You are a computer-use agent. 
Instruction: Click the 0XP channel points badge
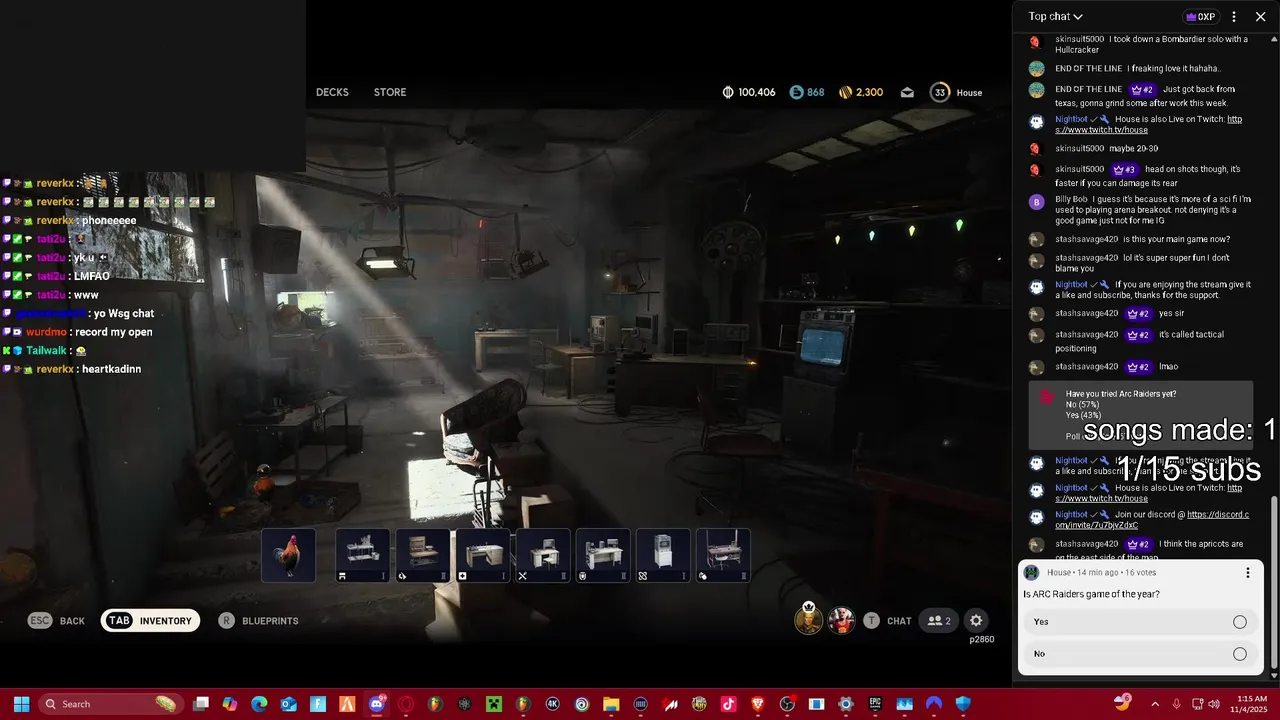tap(1200, 17)
